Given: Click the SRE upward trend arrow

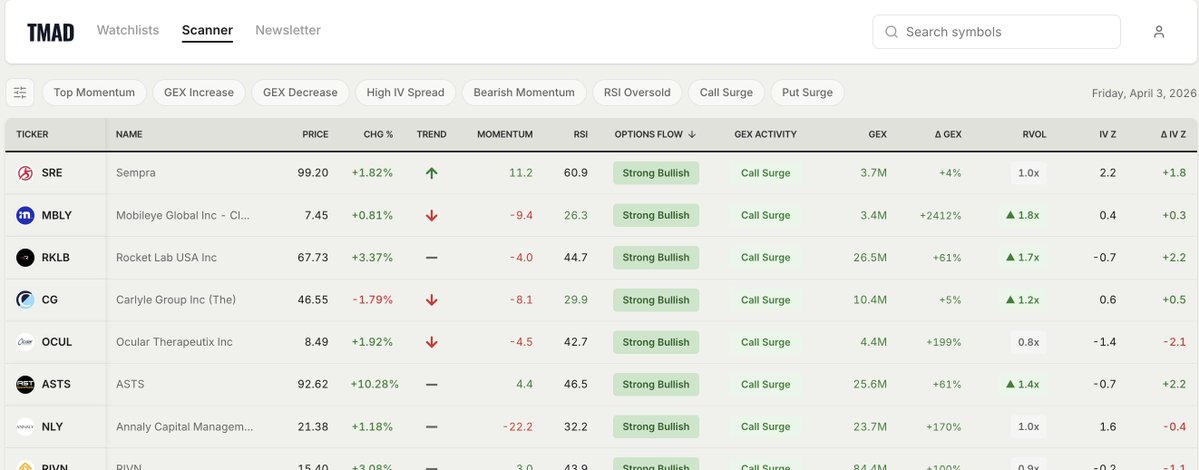Looking at the screenshot, I should pyautogui.click(x=431, y=173).
